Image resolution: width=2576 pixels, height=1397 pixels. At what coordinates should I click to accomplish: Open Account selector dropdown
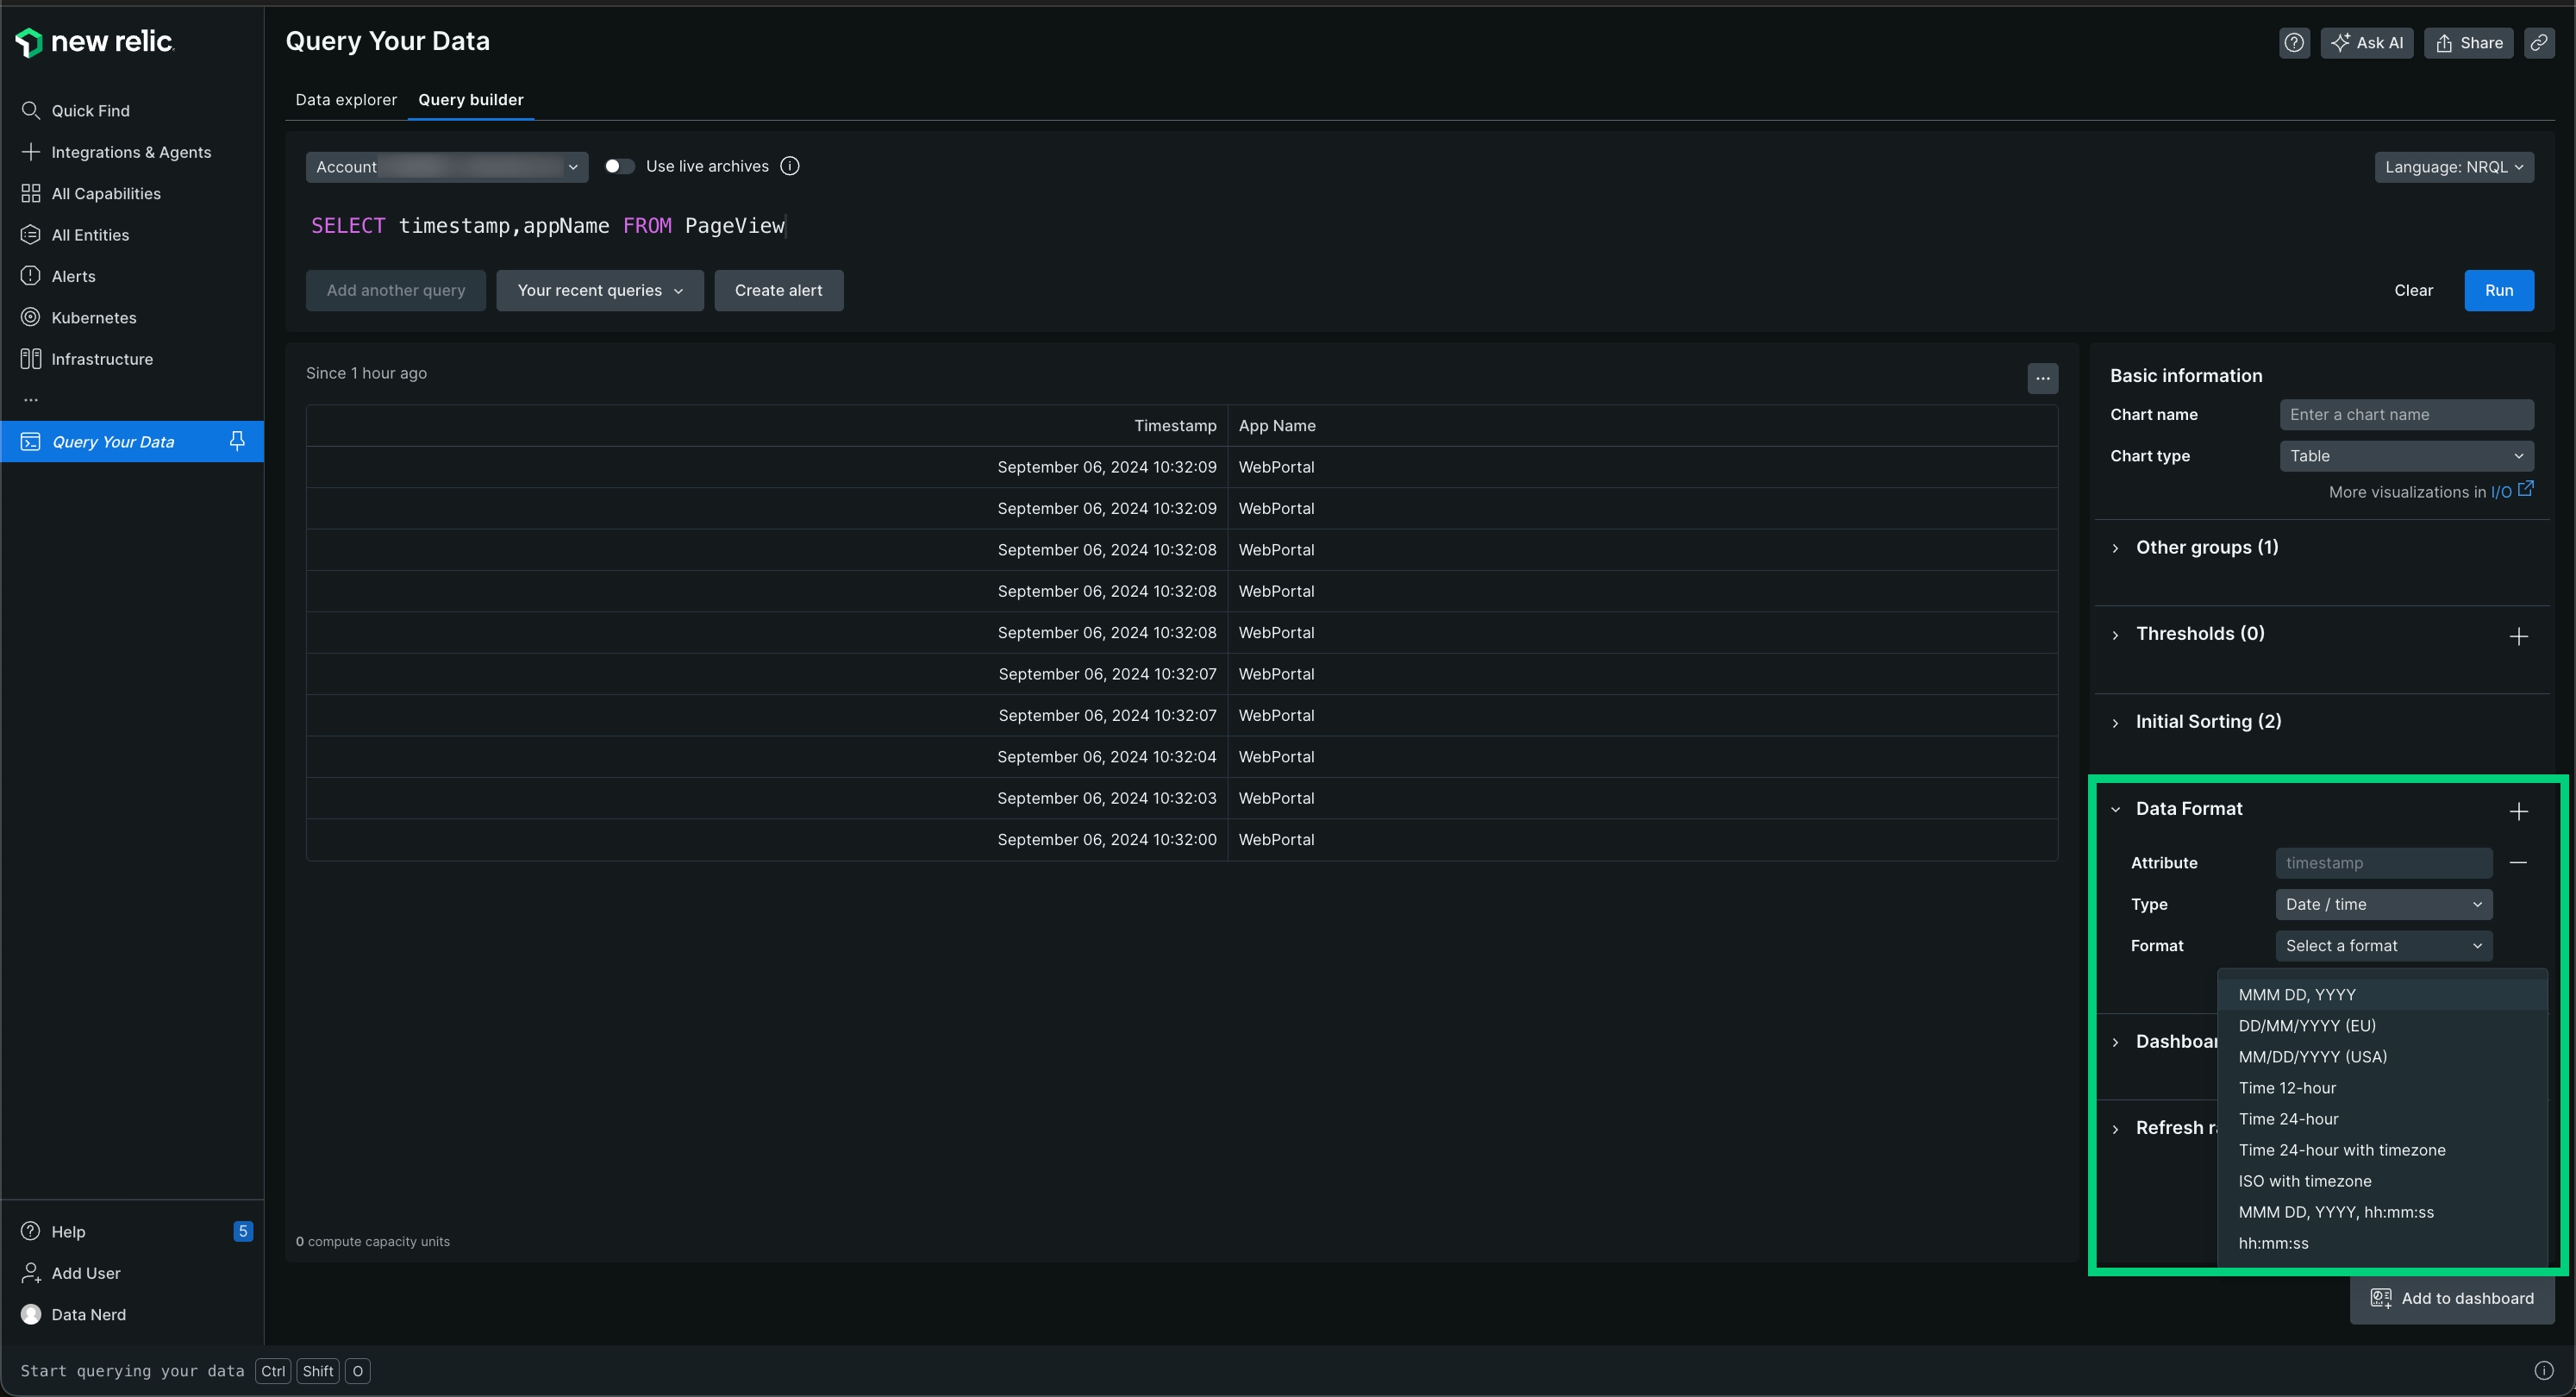[x=446, y=167]
